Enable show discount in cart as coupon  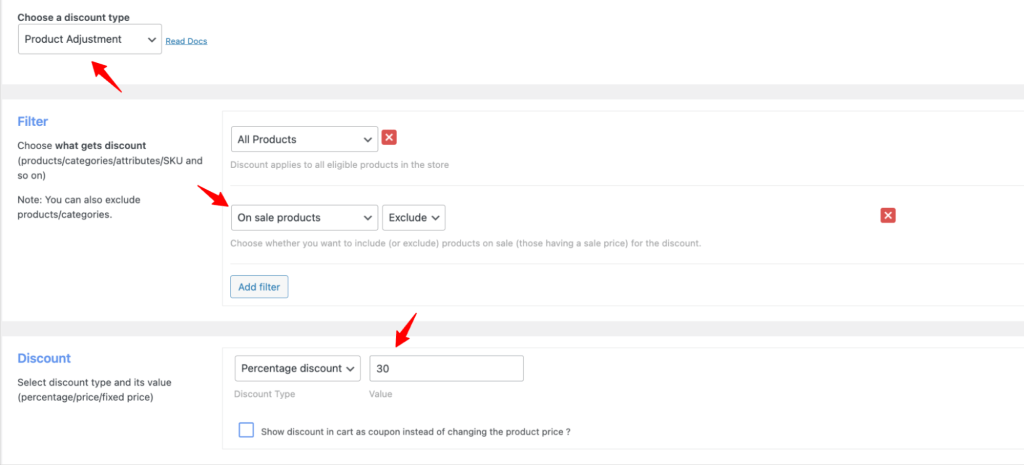point(246,431)
